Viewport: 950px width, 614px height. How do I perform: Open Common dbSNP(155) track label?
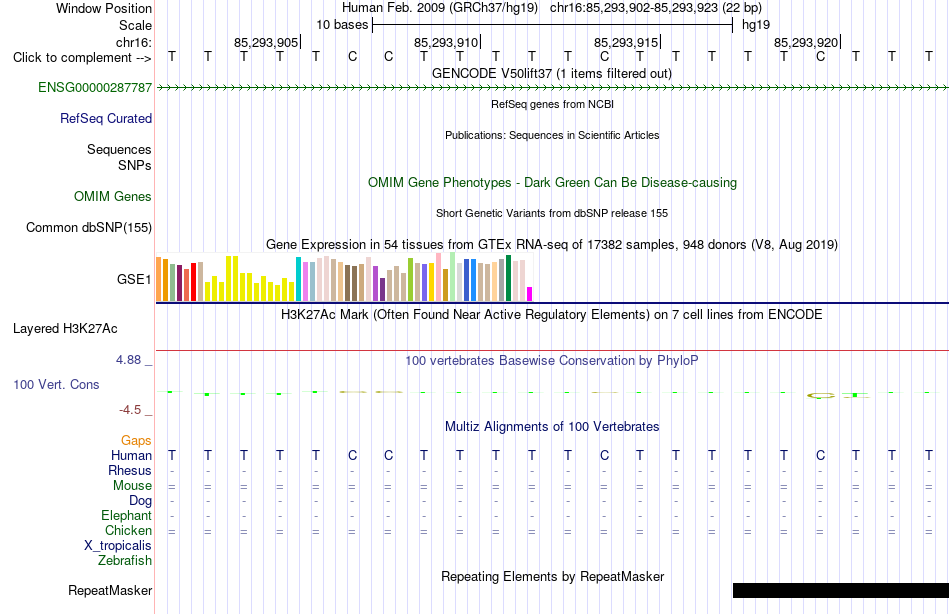point(89,227)
